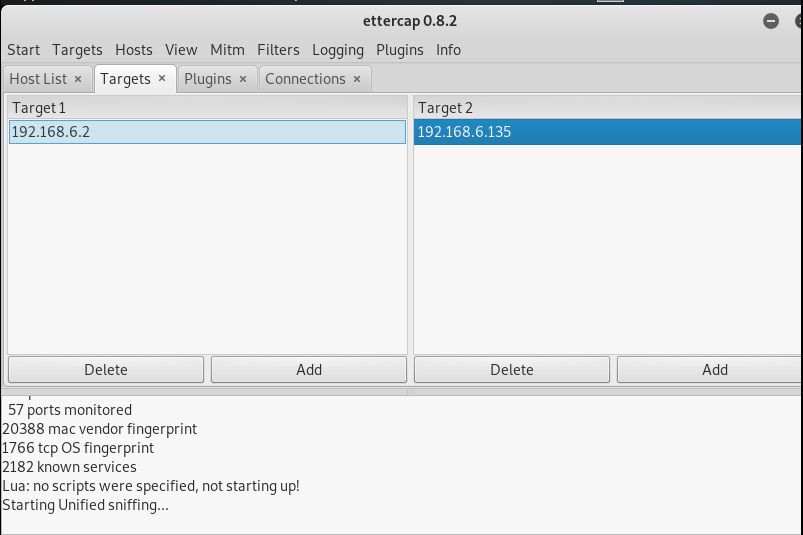Open the Info menu
The image size is (803, 535).
click(448, 50)
